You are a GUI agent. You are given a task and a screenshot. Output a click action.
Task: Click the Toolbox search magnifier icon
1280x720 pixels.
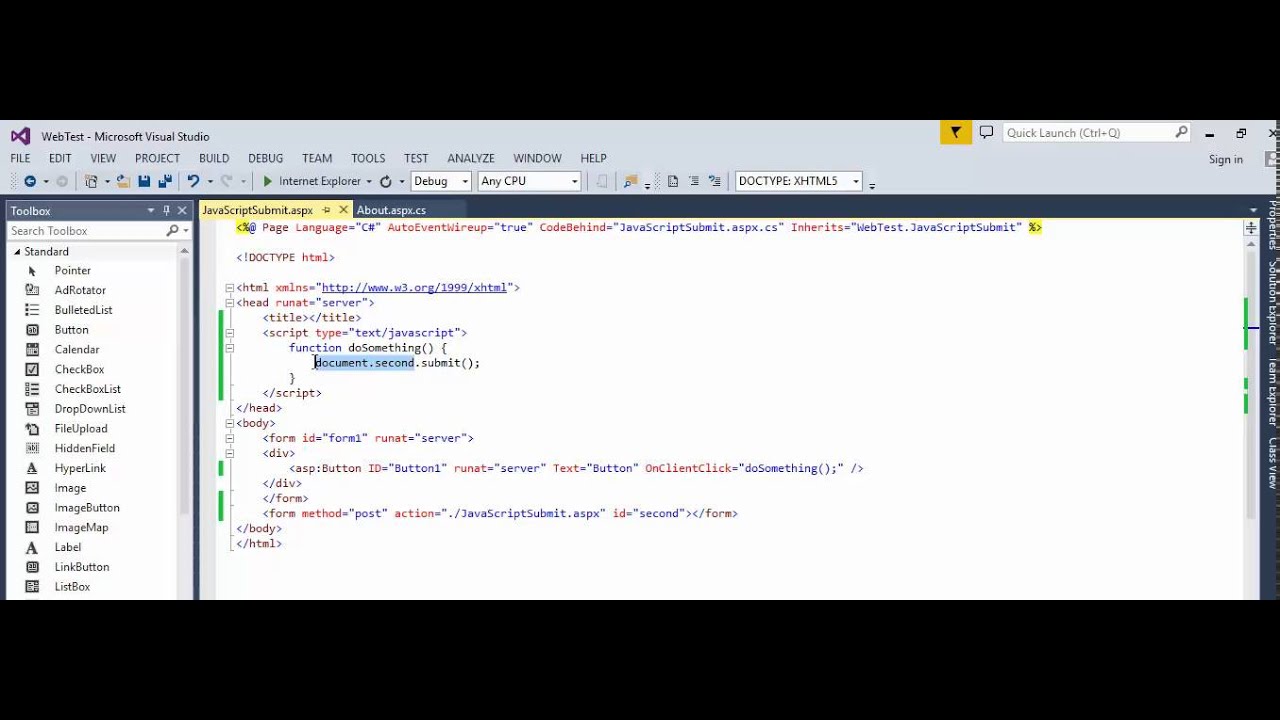click(172, 231)
